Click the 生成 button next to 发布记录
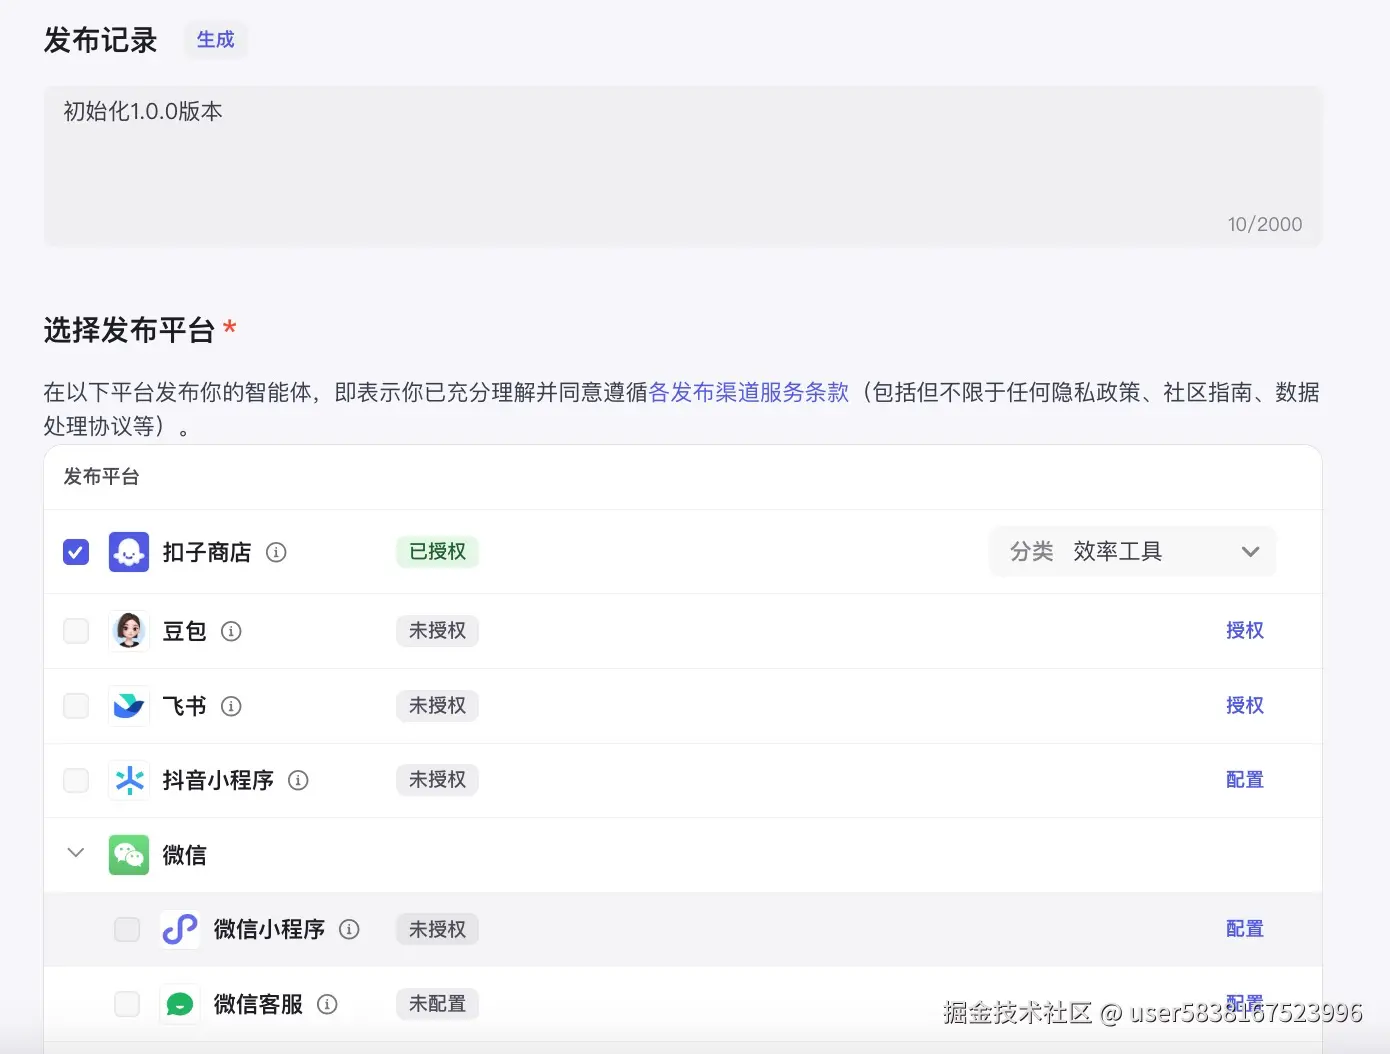The height and width of the screenshot is (1054, 1390). [215, 40]
